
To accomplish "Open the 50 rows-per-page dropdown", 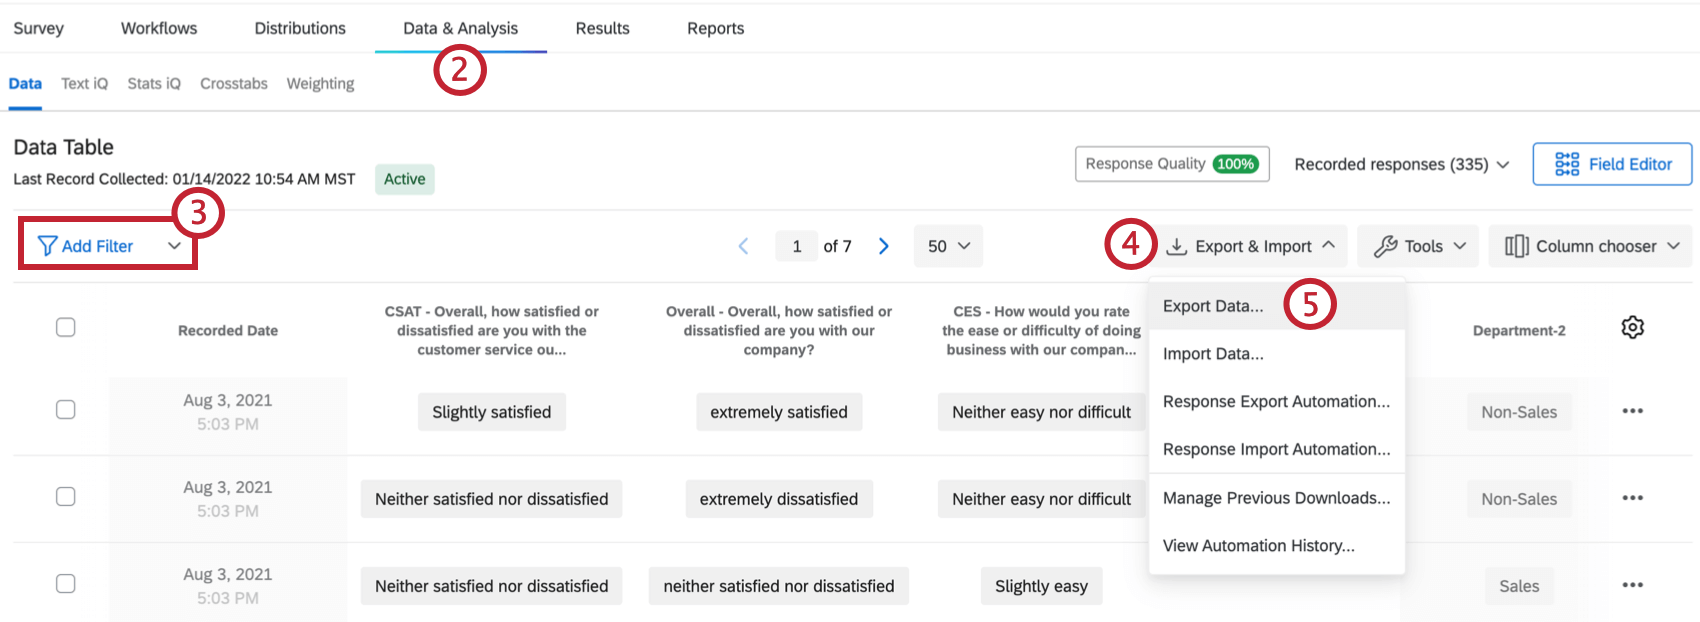I will click(948, 246).
